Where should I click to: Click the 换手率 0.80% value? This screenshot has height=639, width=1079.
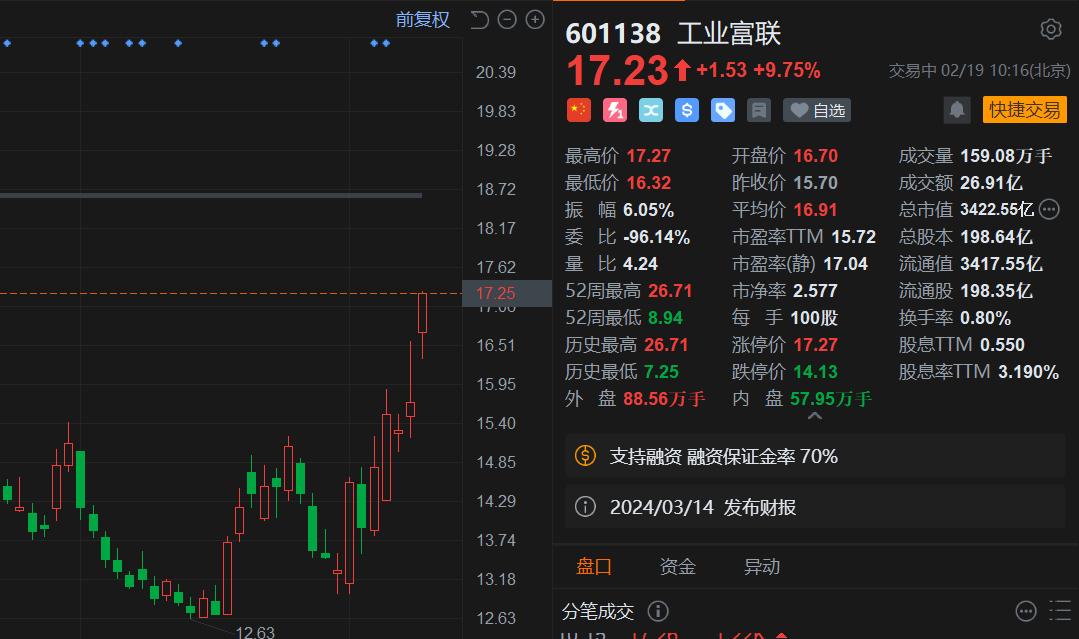tap(985, 318)
